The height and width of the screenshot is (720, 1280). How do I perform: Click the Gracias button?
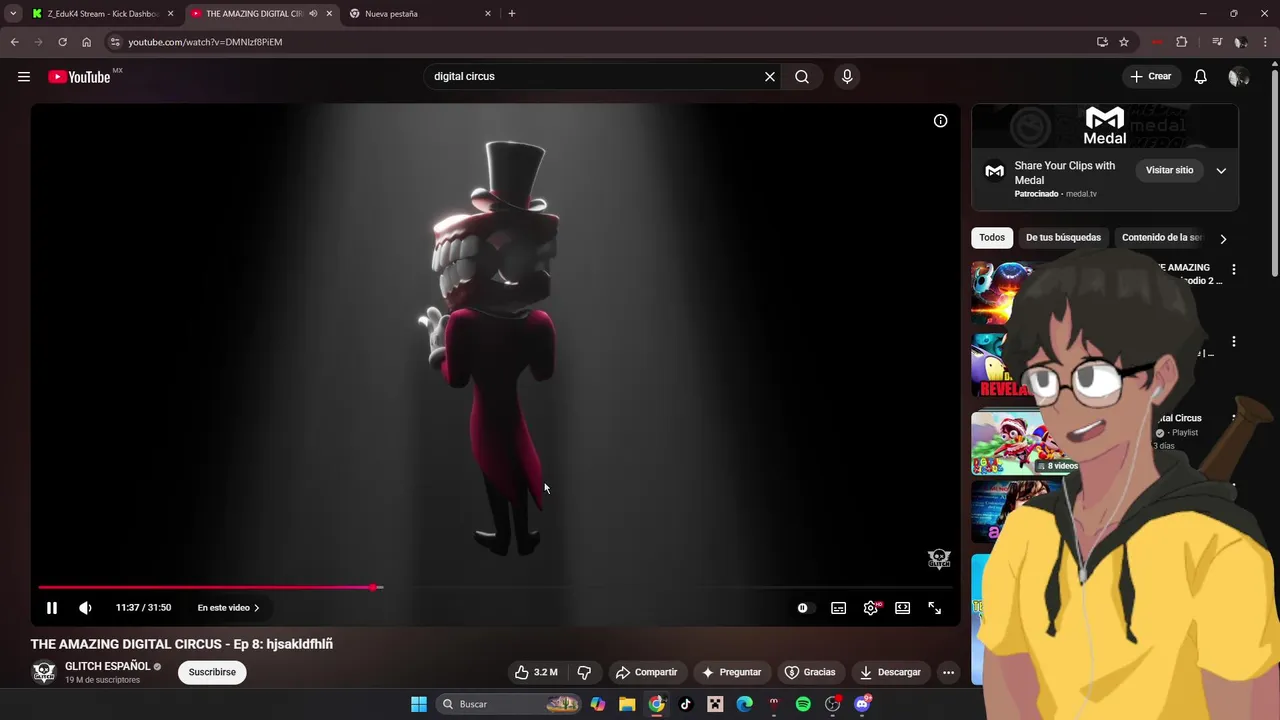(x=810, y=672)
